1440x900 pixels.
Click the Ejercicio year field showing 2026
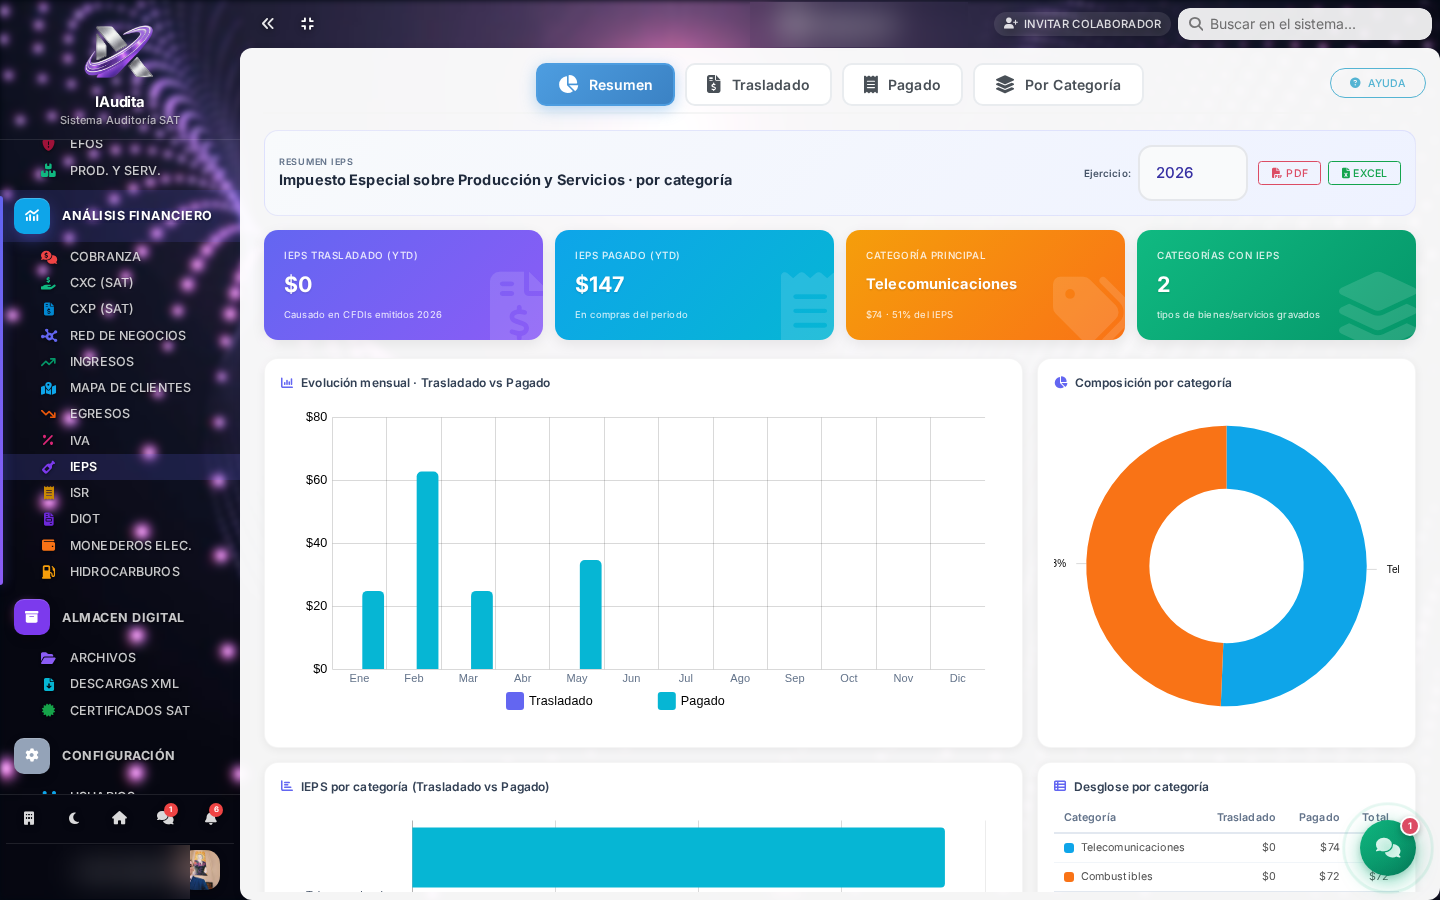[1193, 173]
